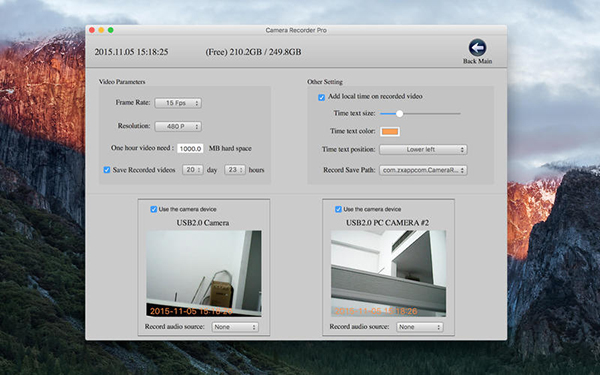Open the Resolution 480 P dropdown

pyautogui.click(x=178, y=126)
